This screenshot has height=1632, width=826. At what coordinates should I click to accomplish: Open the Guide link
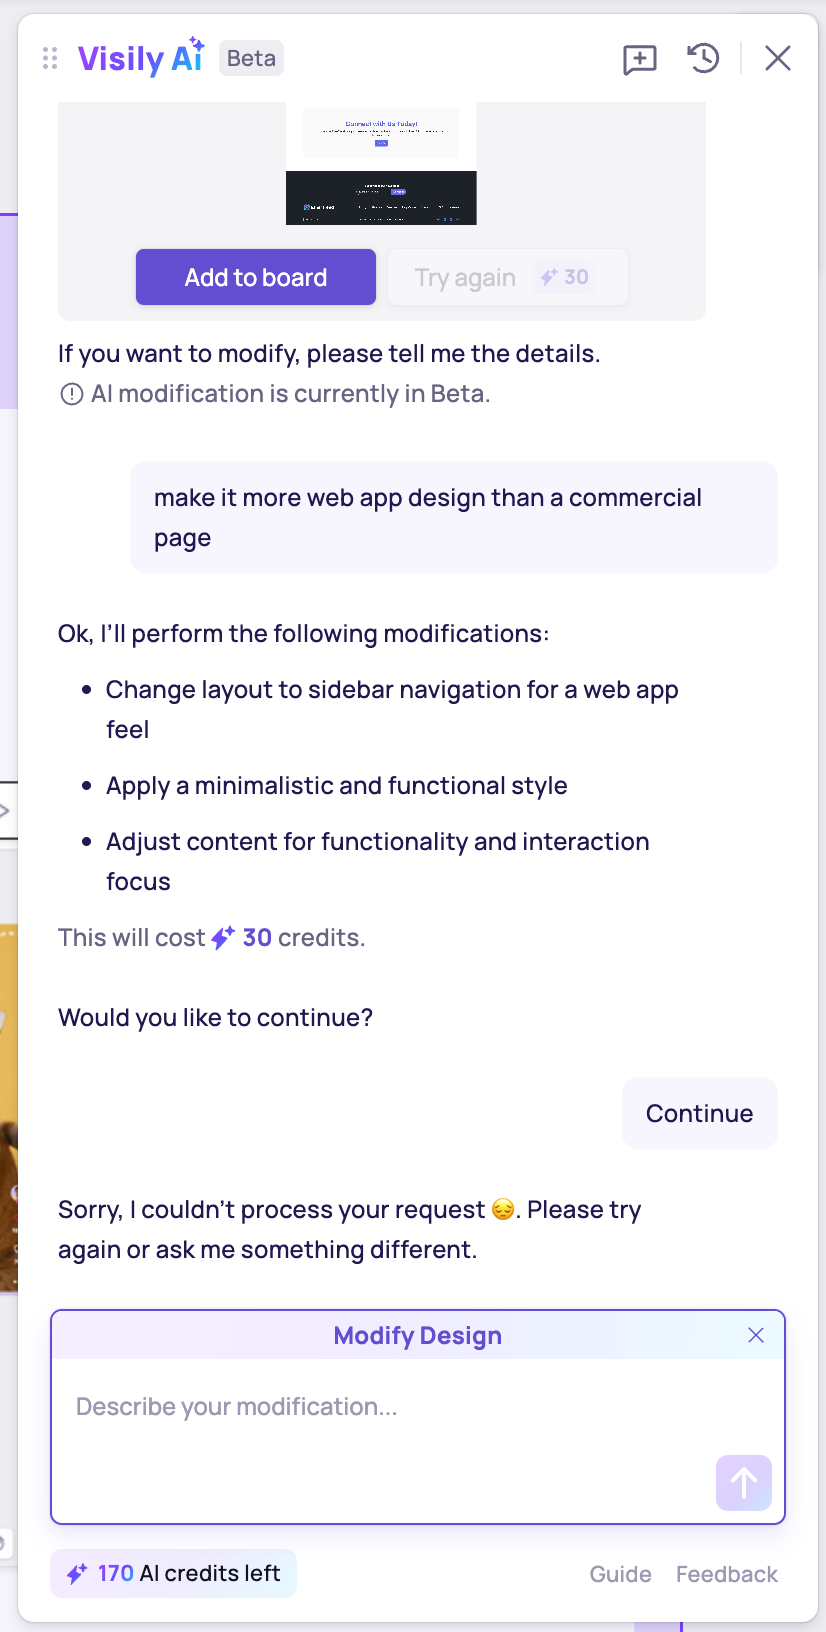621,1574
